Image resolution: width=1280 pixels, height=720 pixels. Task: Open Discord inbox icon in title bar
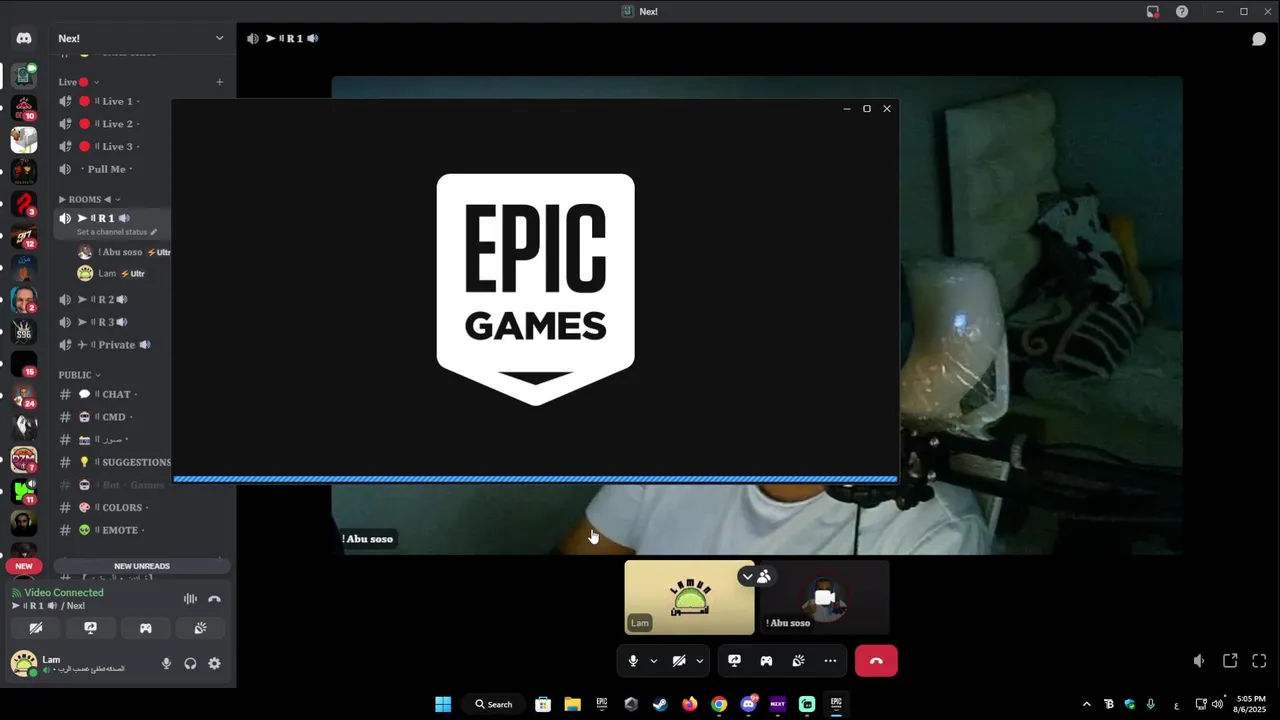[1153, 11]
